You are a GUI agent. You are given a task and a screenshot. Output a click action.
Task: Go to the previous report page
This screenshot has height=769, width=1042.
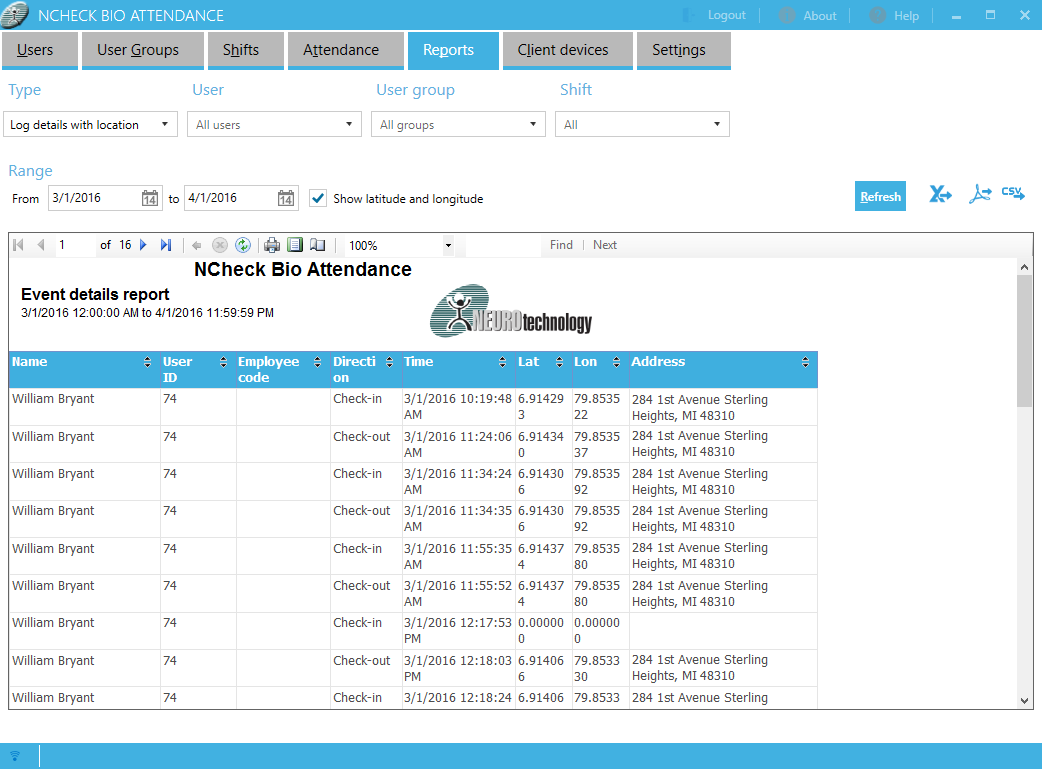[x=41, y=245]
